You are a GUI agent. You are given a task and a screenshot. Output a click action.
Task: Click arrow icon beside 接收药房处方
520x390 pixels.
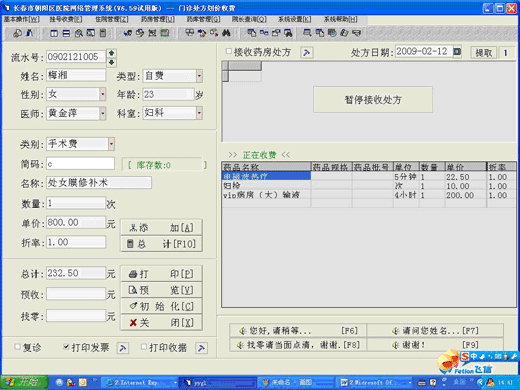pyautogui.click(x=307, y=53)
